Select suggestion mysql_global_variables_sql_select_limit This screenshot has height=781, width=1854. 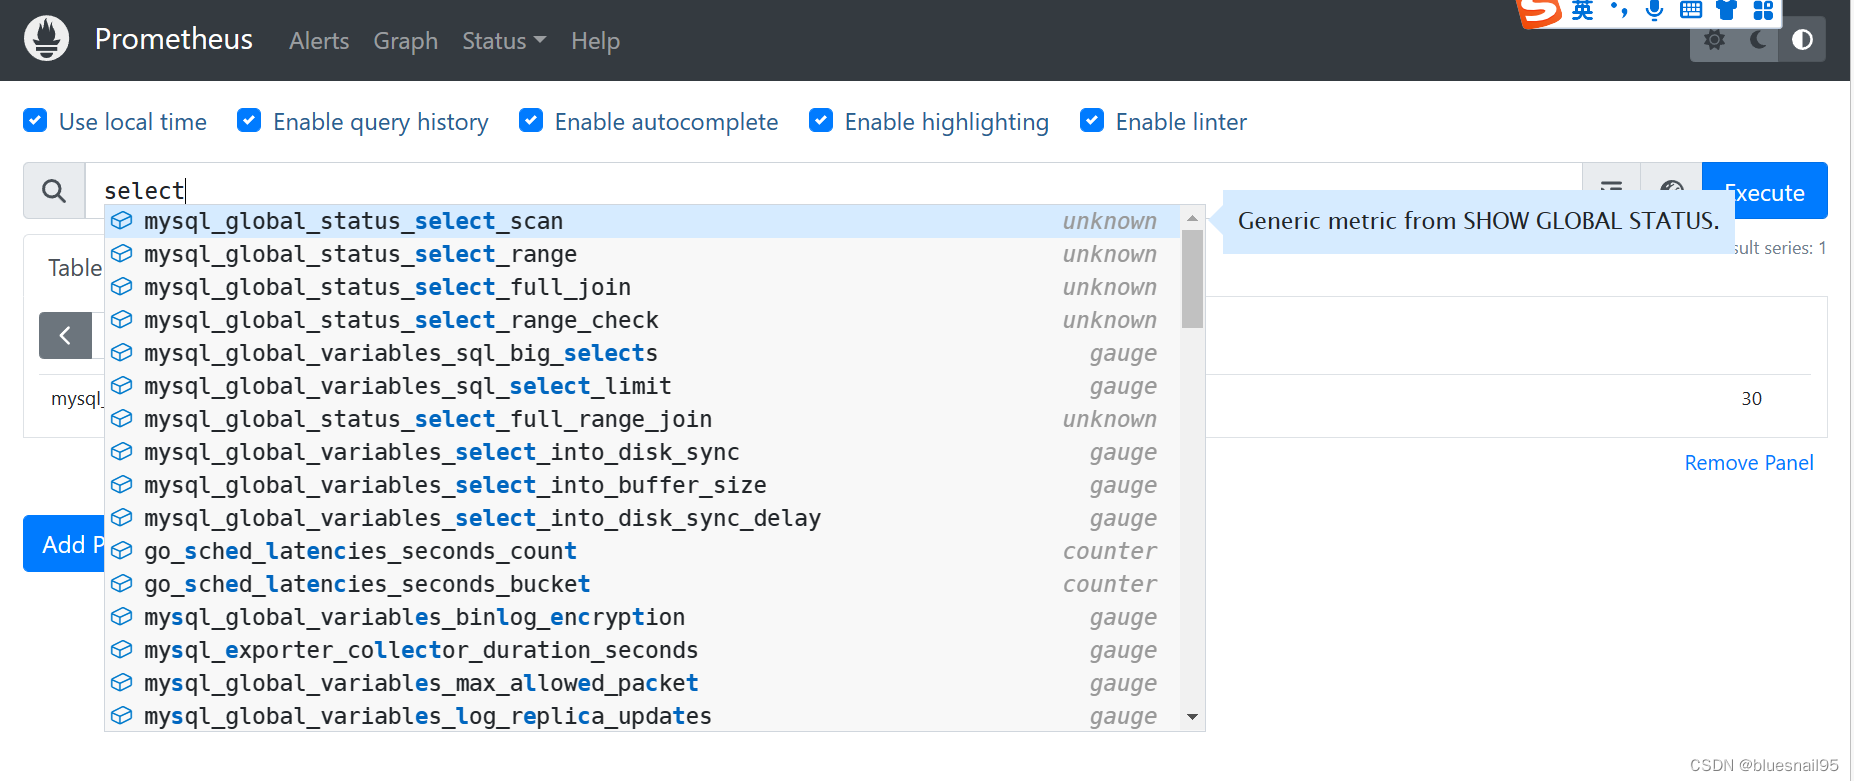pyautogui.click(x=642, y=386)
